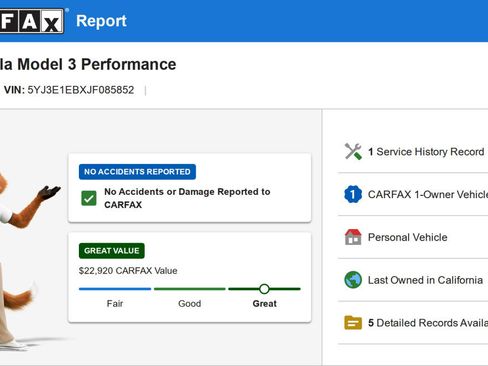
Task: Click the GREAT VALUE badge
Action: coord(112,251)
